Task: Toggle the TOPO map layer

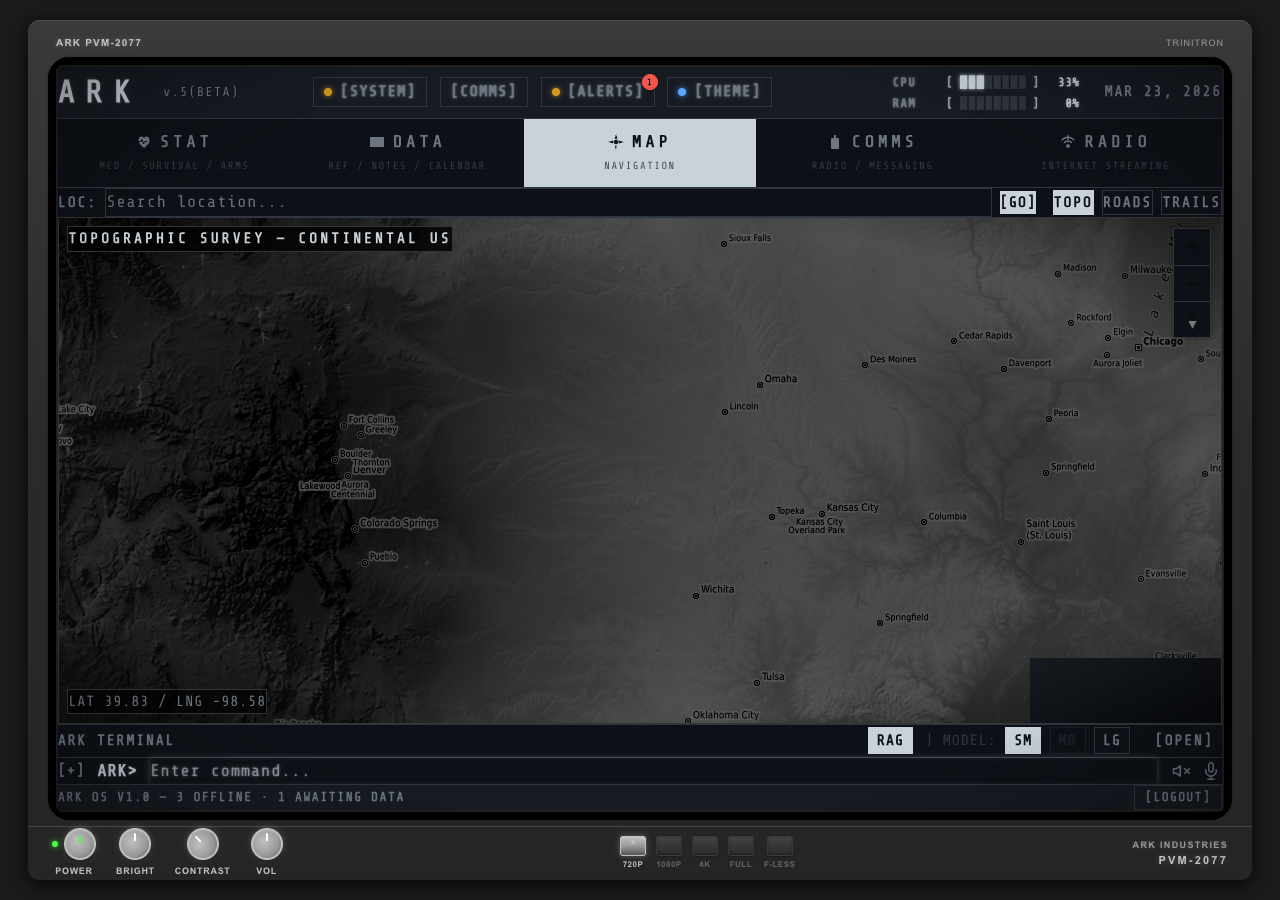Action: tap(1073, 202)
